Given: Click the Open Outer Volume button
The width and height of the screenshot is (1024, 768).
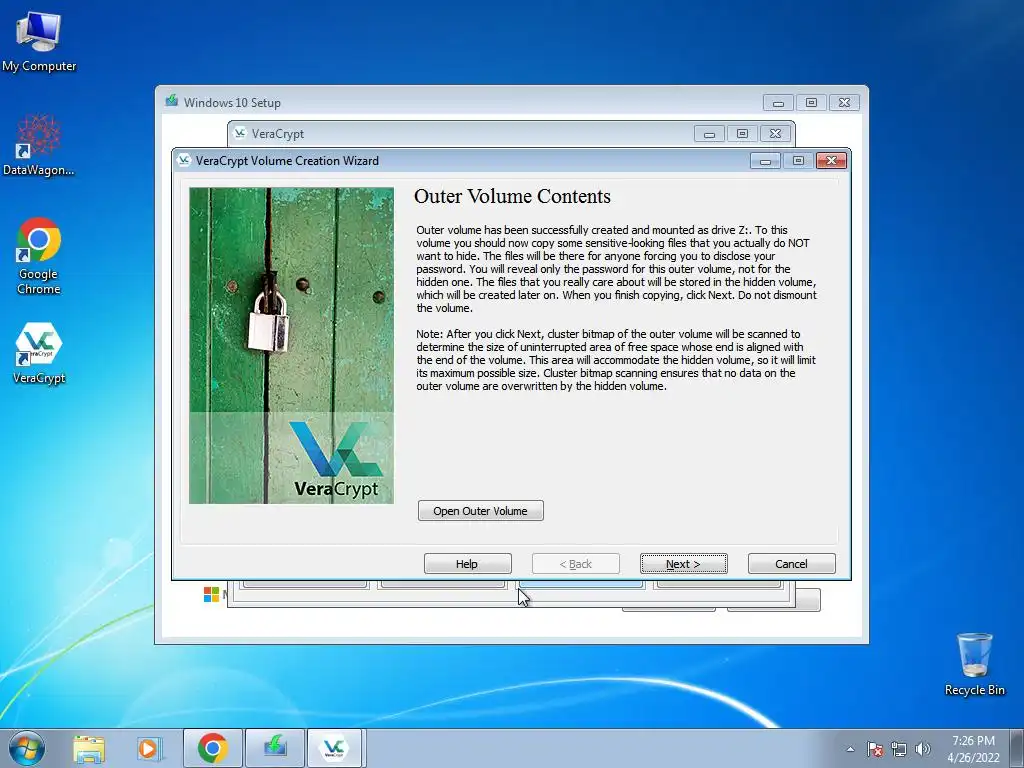Looking at the screenshot, I should click(481, 511).
